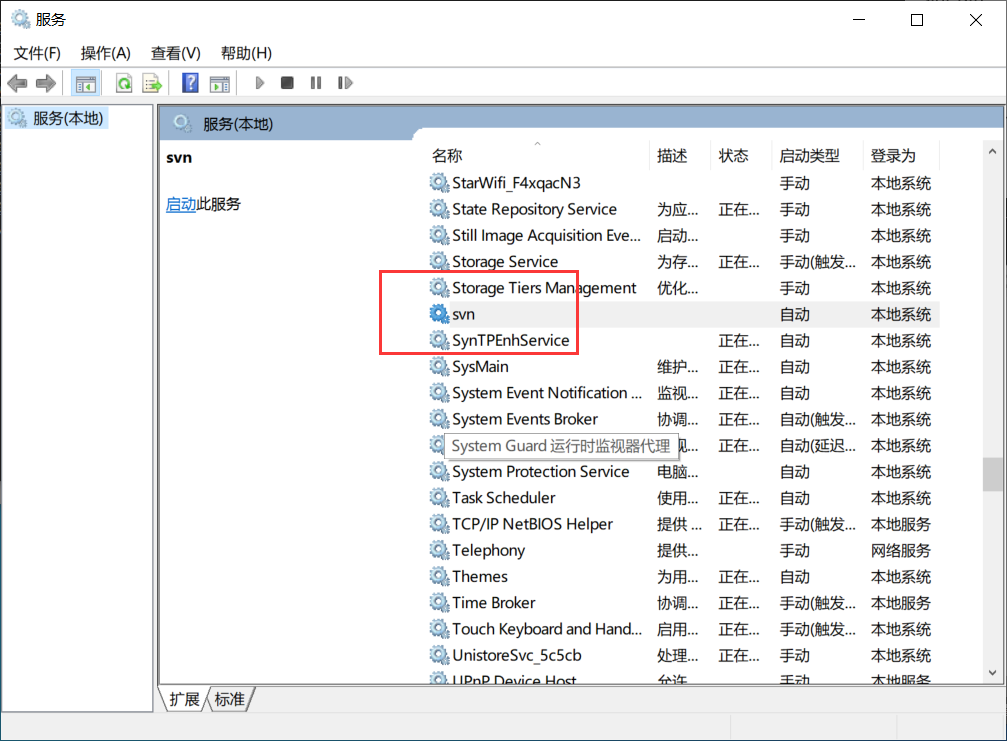Minimize the 服务 window

(x=859, y=20)
